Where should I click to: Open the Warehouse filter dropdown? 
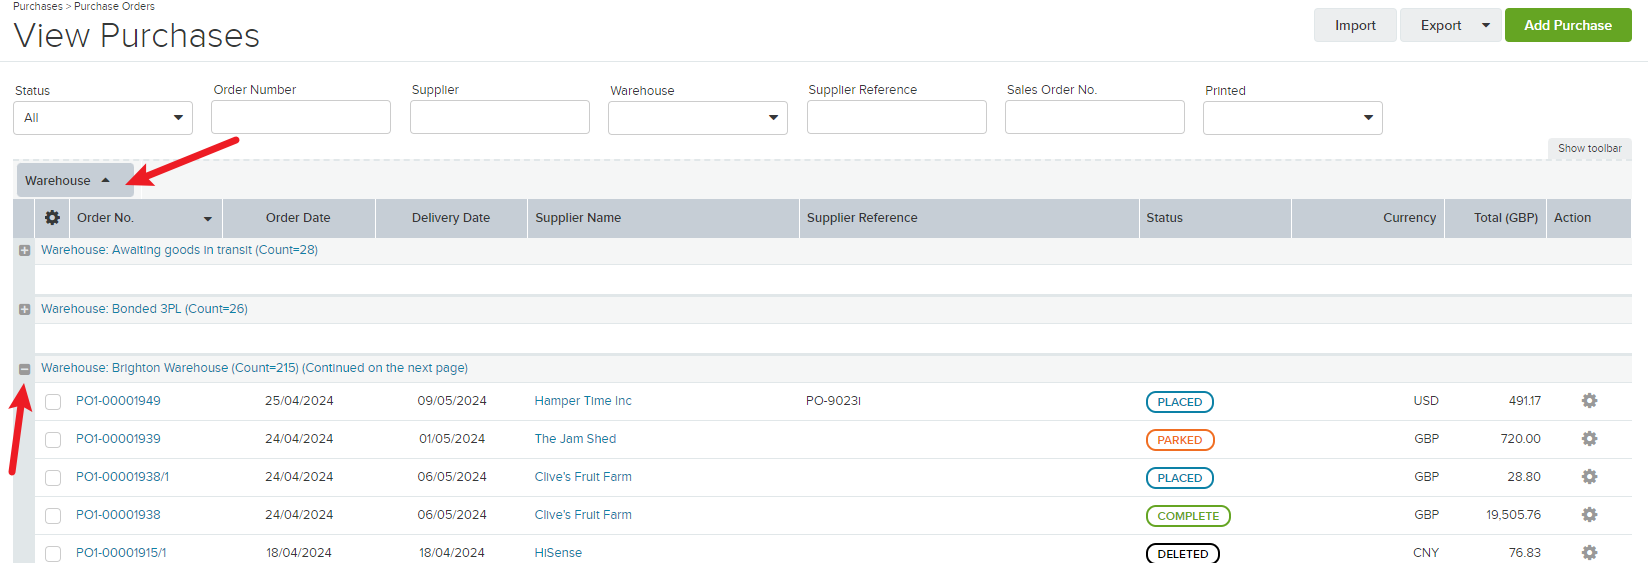[x=698, y=117]
